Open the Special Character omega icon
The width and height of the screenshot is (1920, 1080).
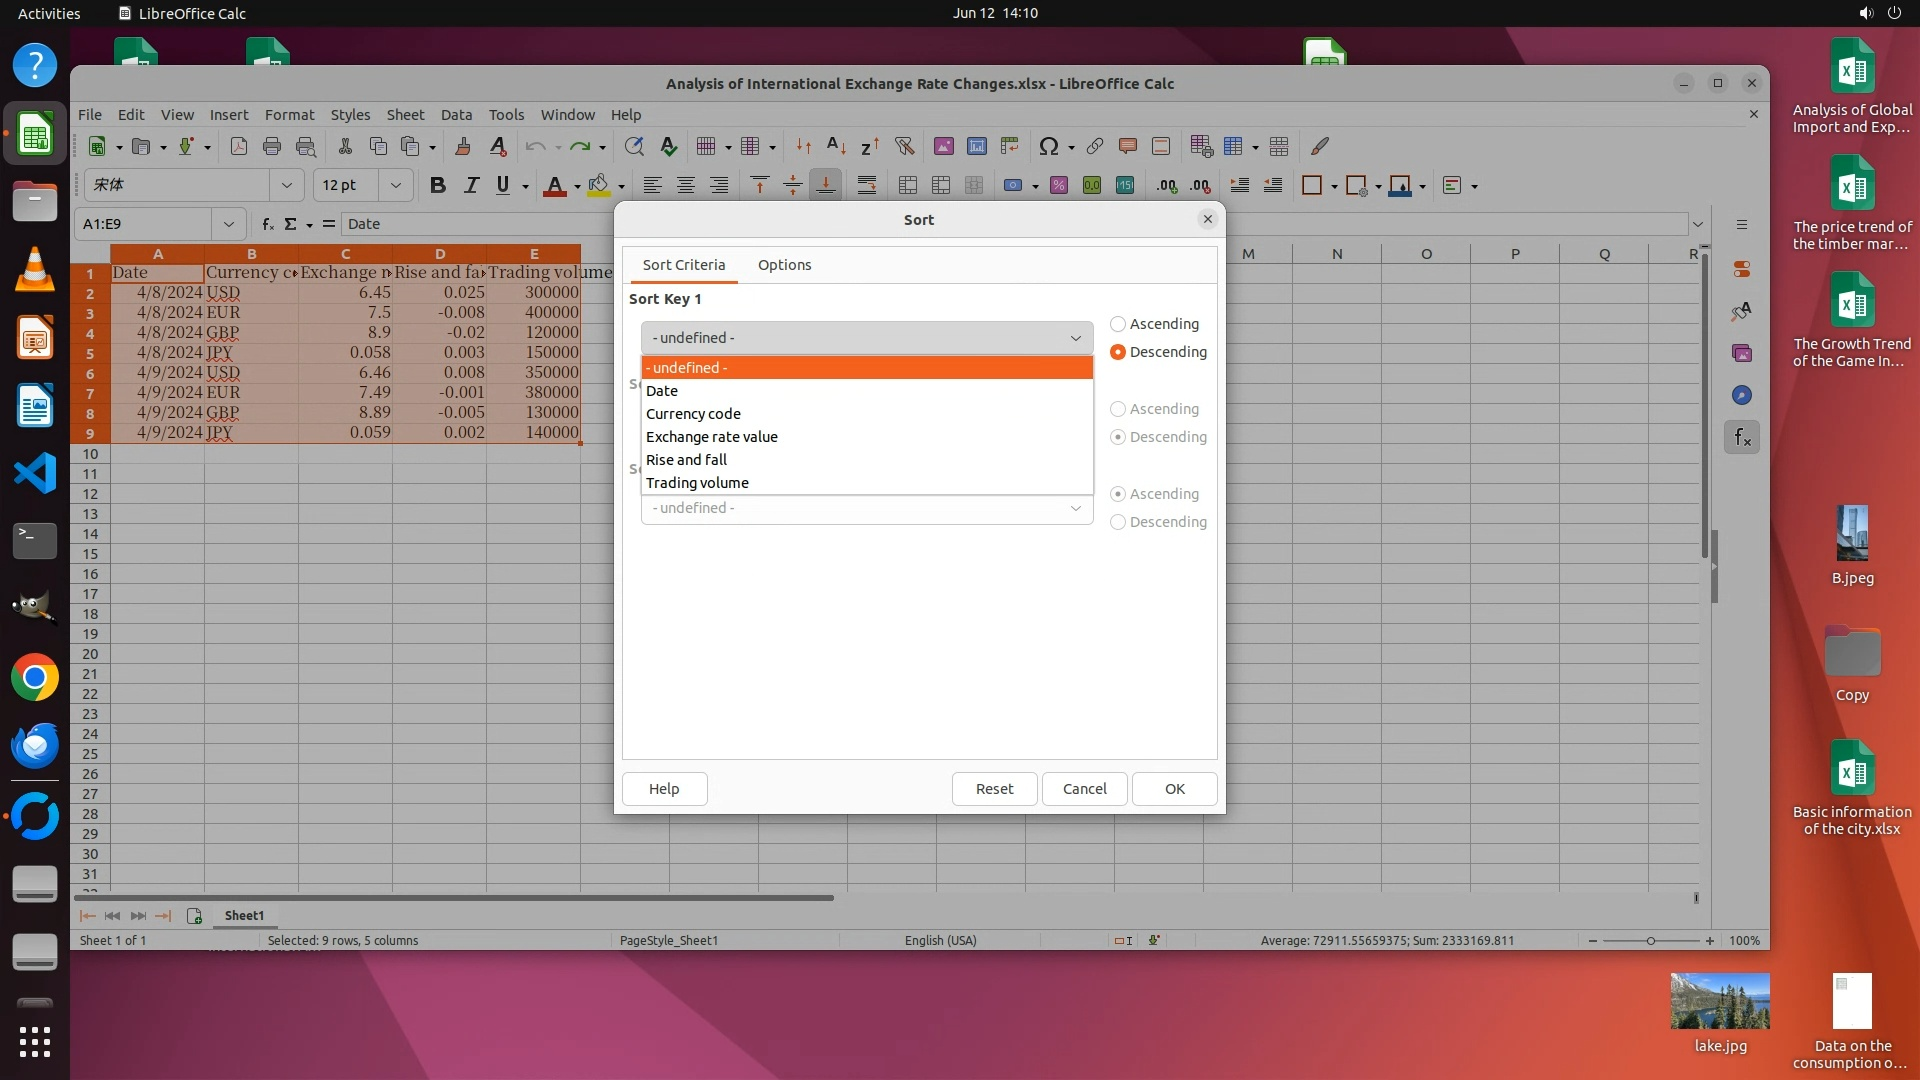(x=1048, y=146)
